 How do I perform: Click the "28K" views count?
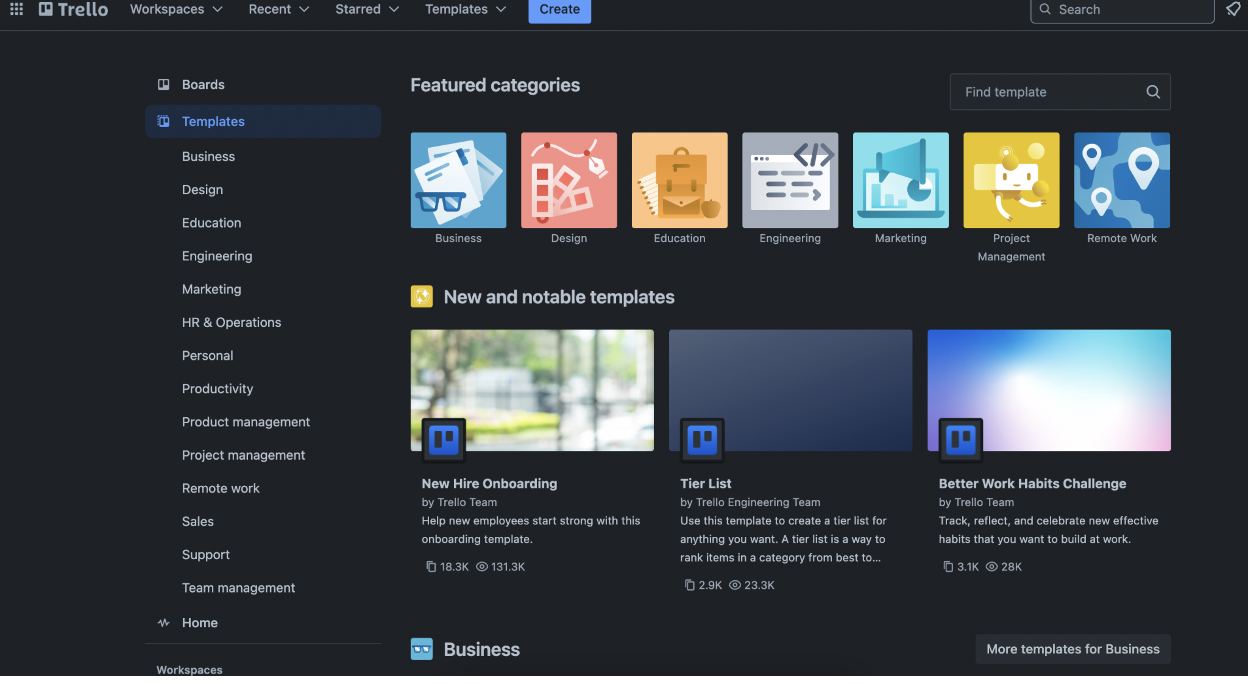coord(1011,567)
